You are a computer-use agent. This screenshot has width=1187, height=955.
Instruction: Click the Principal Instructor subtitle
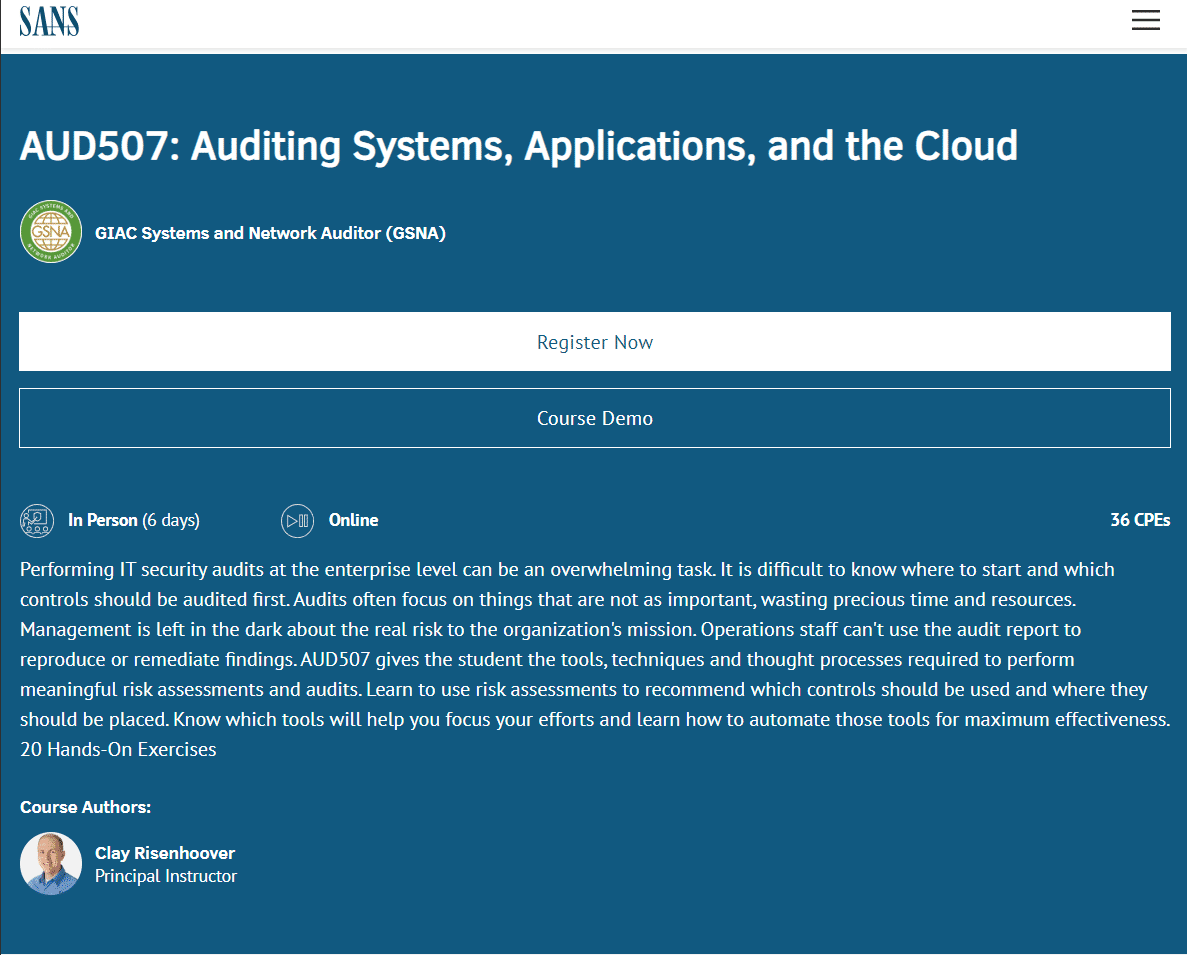166,876
